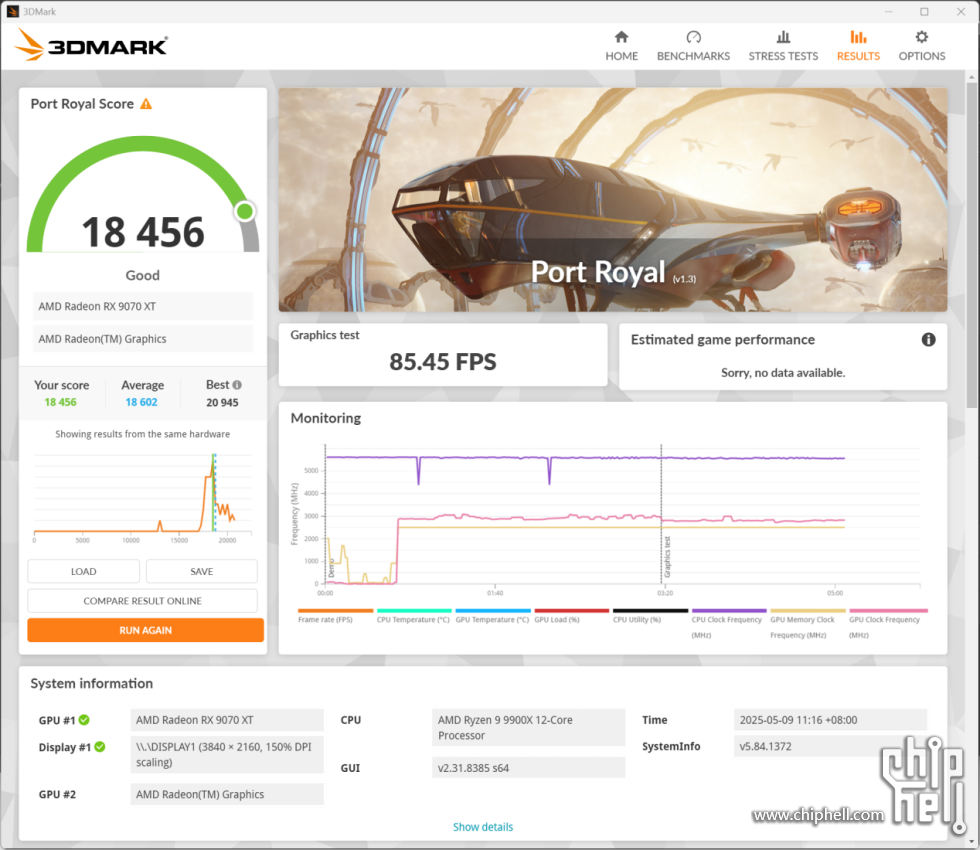980x850 pixels.
Task: Click the '85.45 FPS' graphics test result
Action: click(443, 362)
